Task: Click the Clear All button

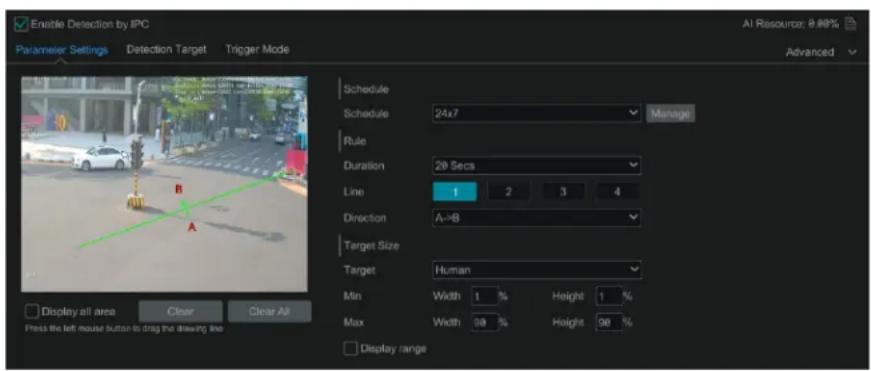Action: [x=269, y=312]
